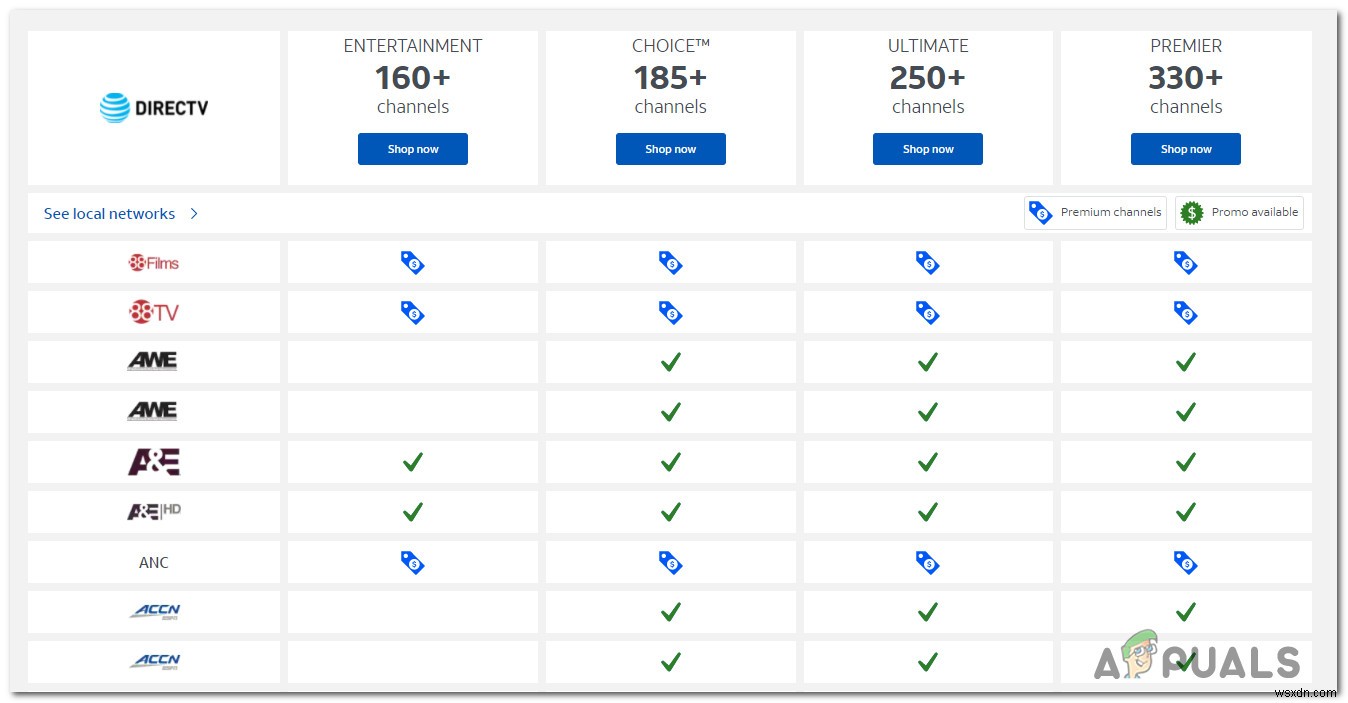Click the premium tag in 88Films Entertainment cell
Screen dimensions: 1348x703
pyautogui.click(x=413, y=262)
